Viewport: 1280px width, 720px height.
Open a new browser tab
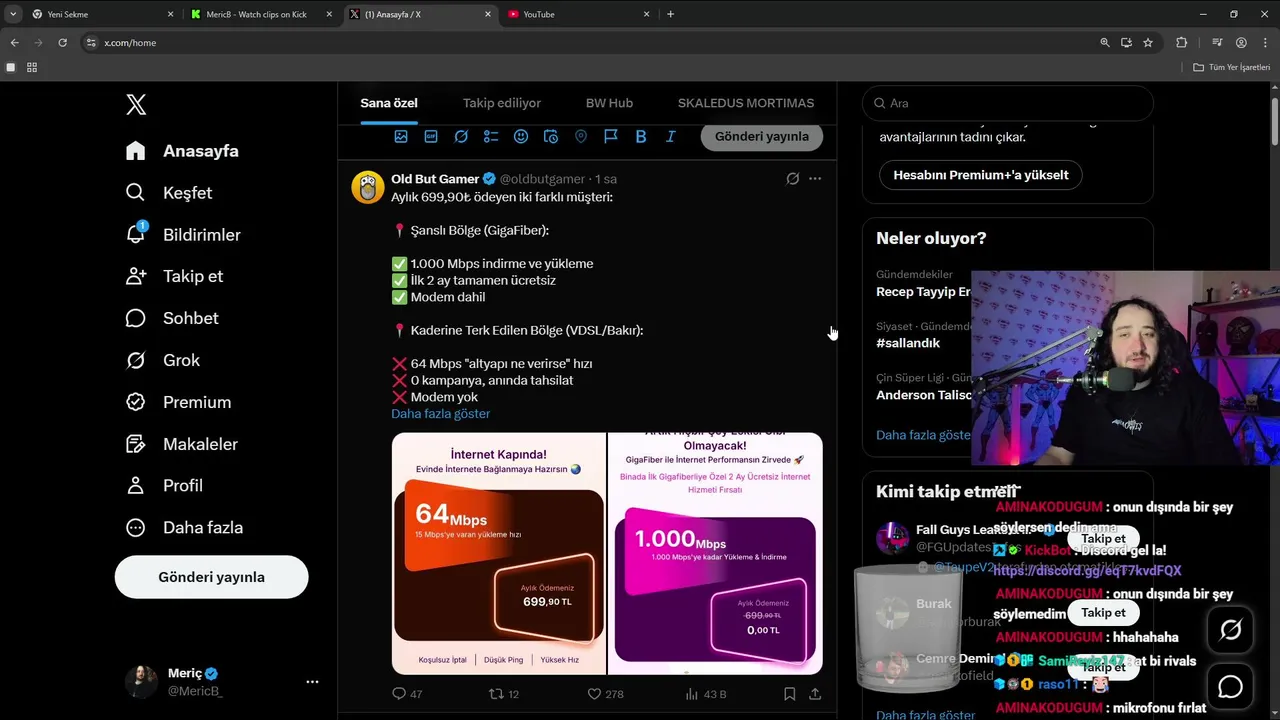click(670, 14)
